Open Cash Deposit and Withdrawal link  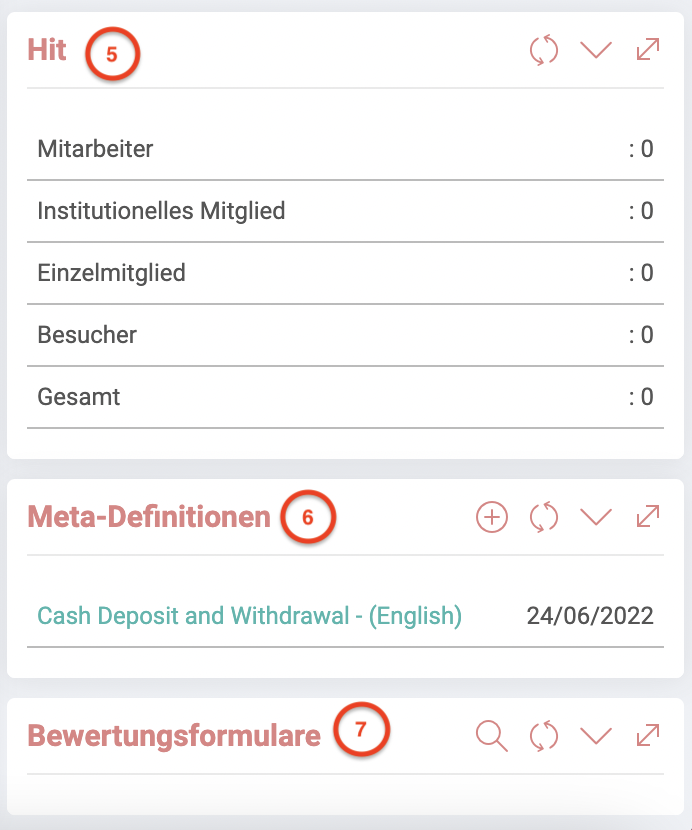tap(249, 616)
